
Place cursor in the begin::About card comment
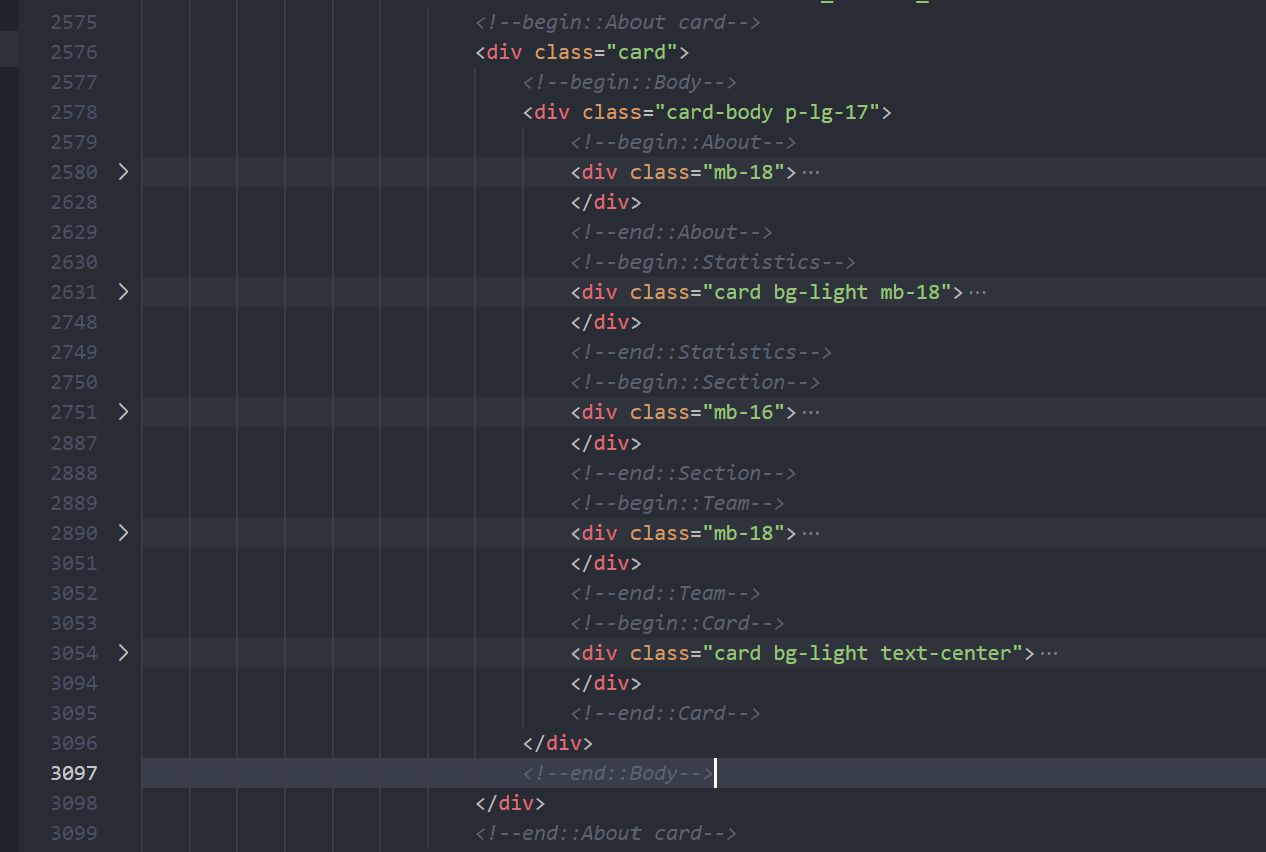(618, 22)
